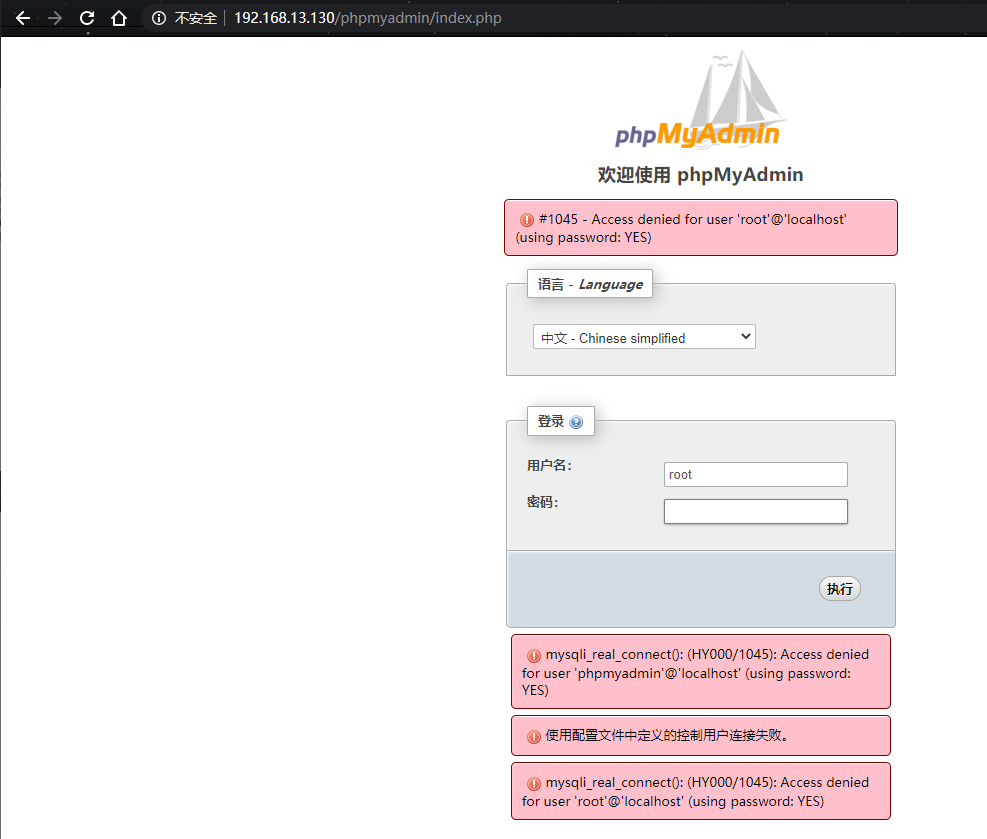
Task: Click bottom mysqli_real_connect root error text
Action: [x=695, y=792]
